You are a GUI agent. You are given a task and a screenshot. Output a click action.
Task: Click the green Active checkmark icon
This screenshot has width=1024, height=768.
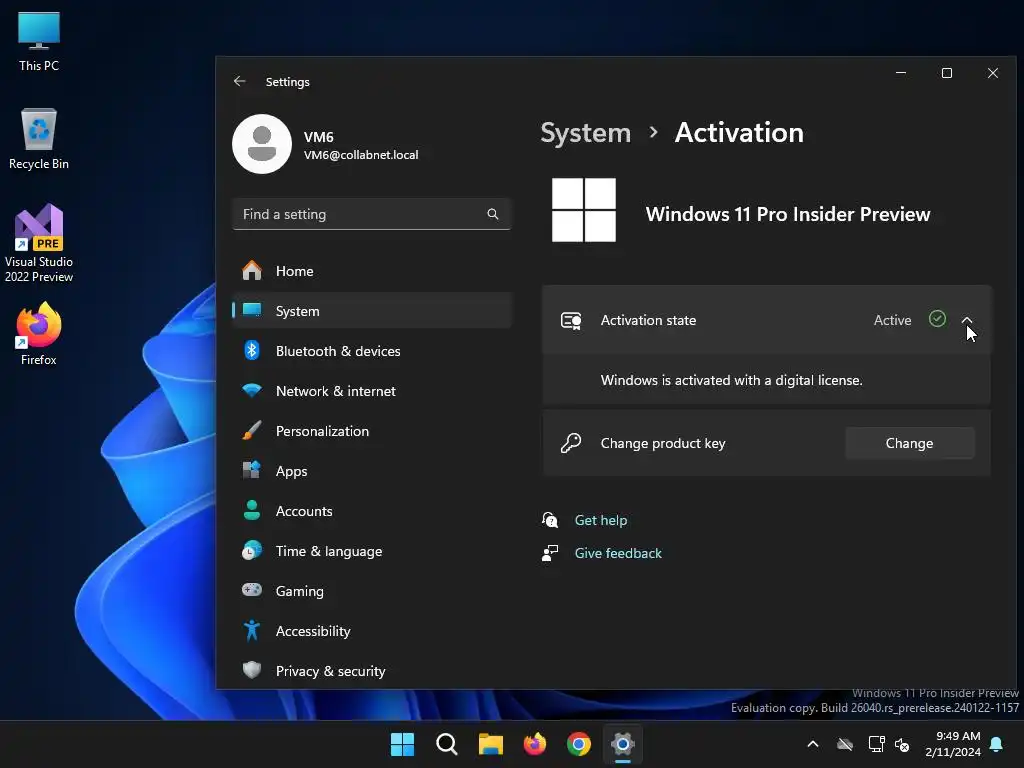(x=937, y=319)
